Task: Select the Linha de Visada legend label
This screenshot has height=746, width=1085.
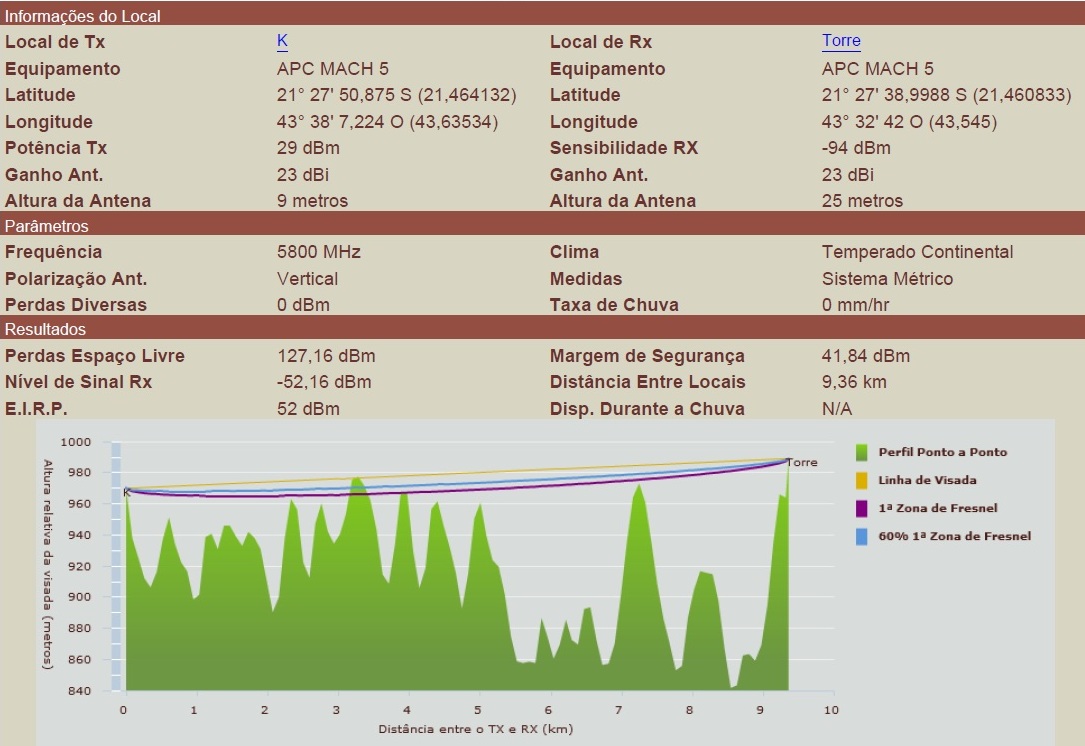Action: [x=927, y=480]
